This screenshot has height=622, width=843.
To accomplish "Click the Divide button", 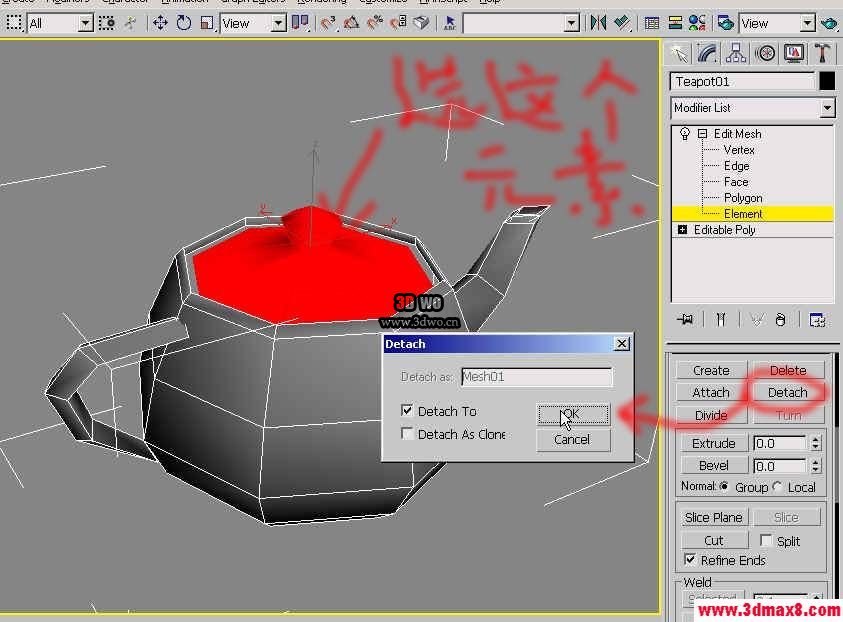I will (711, 415).
